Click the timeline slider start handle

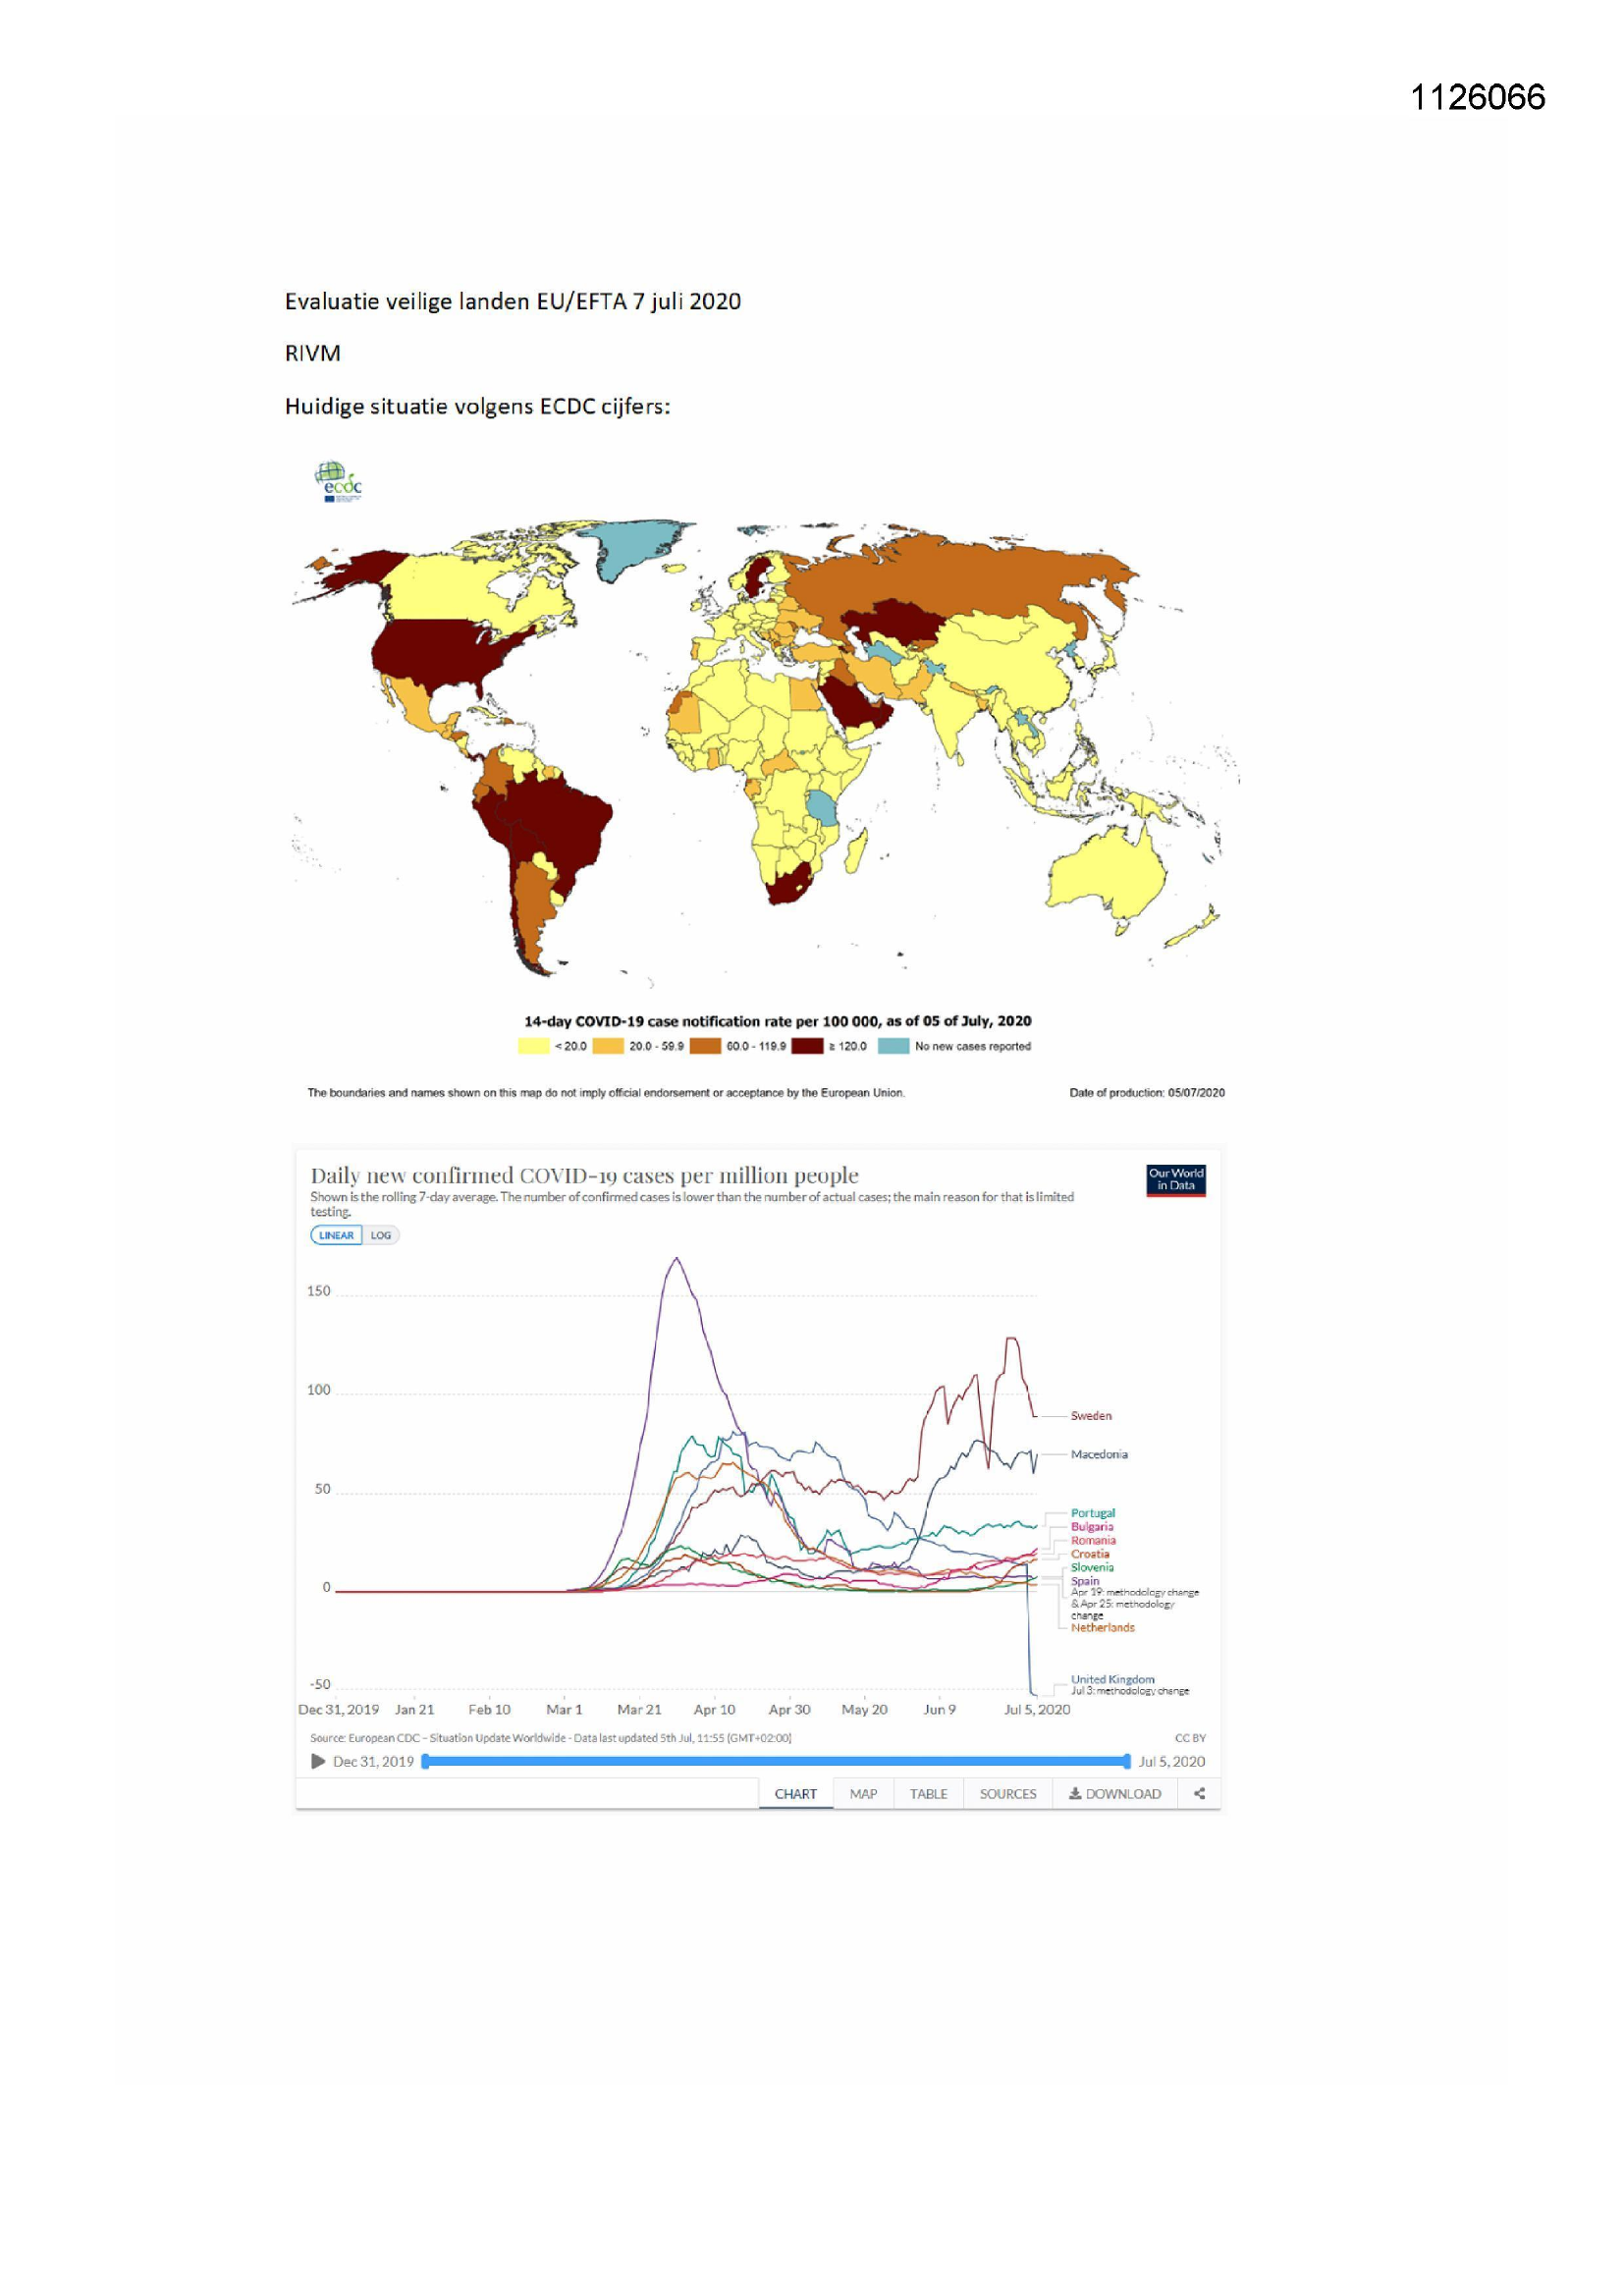(426, 1761)
